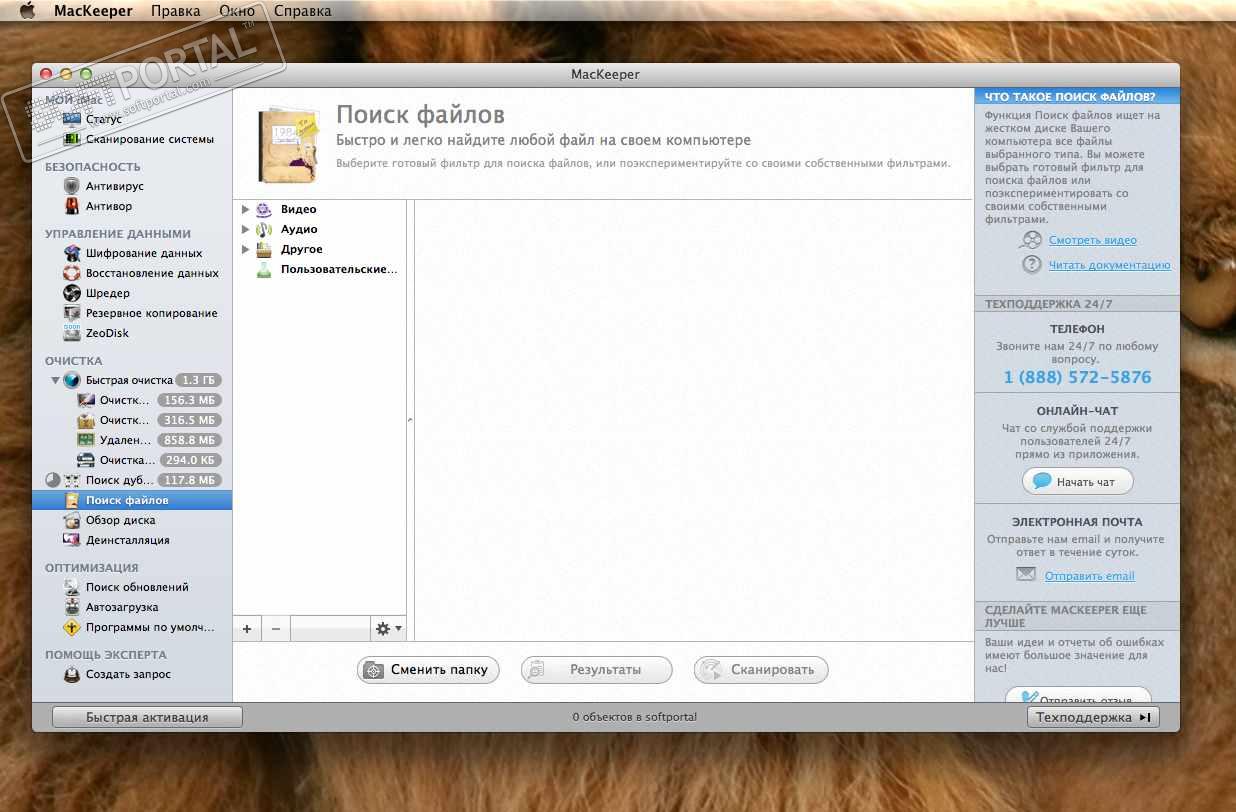
Task: Open the Правка menu
Action: click(x=175, y=11)
